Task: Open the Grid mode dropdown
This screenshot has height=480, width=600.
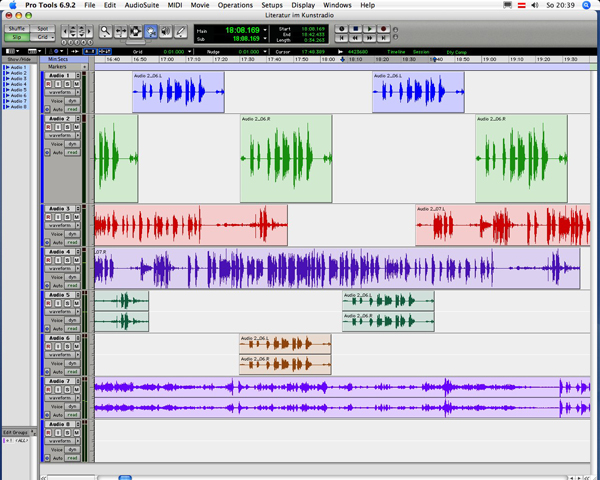Action: pyautogui.click(x=43, y=37)
